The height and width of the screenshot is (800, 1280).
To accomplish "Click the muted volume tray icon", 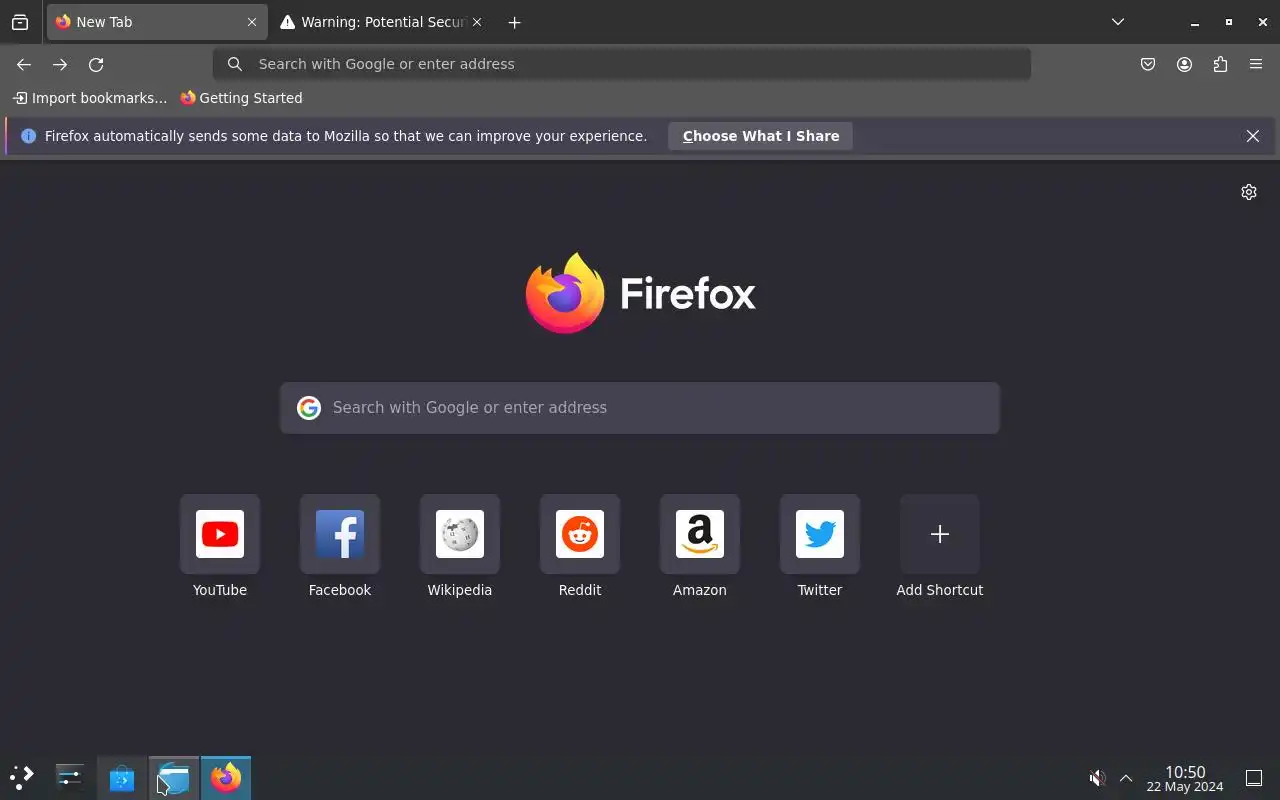I will pos(1097,778).
